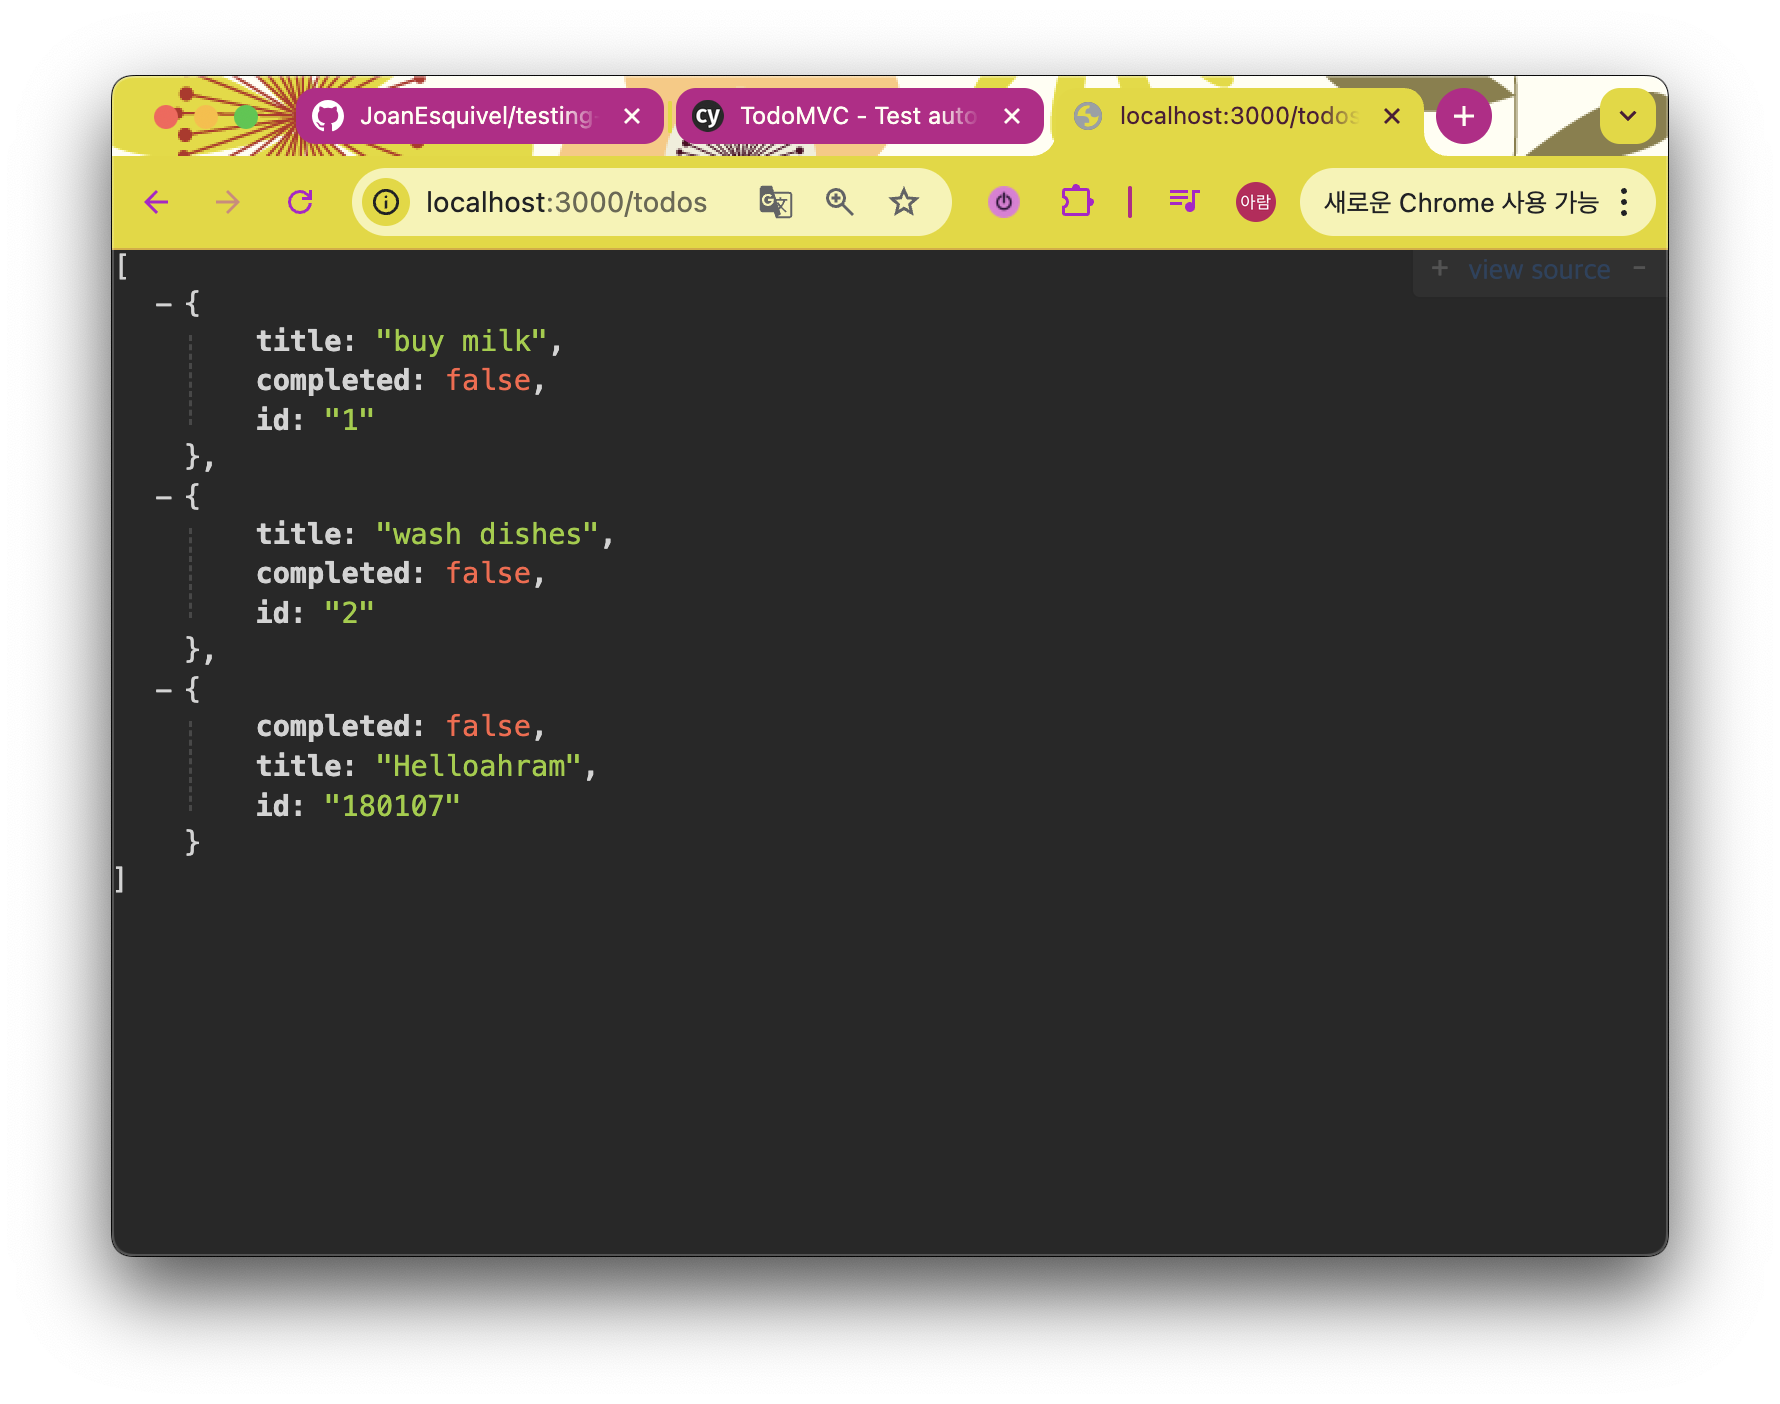The height and width of the screenshot is (1404, 1780).
Task: Click the id value "180107"
Action: (392, 806)
